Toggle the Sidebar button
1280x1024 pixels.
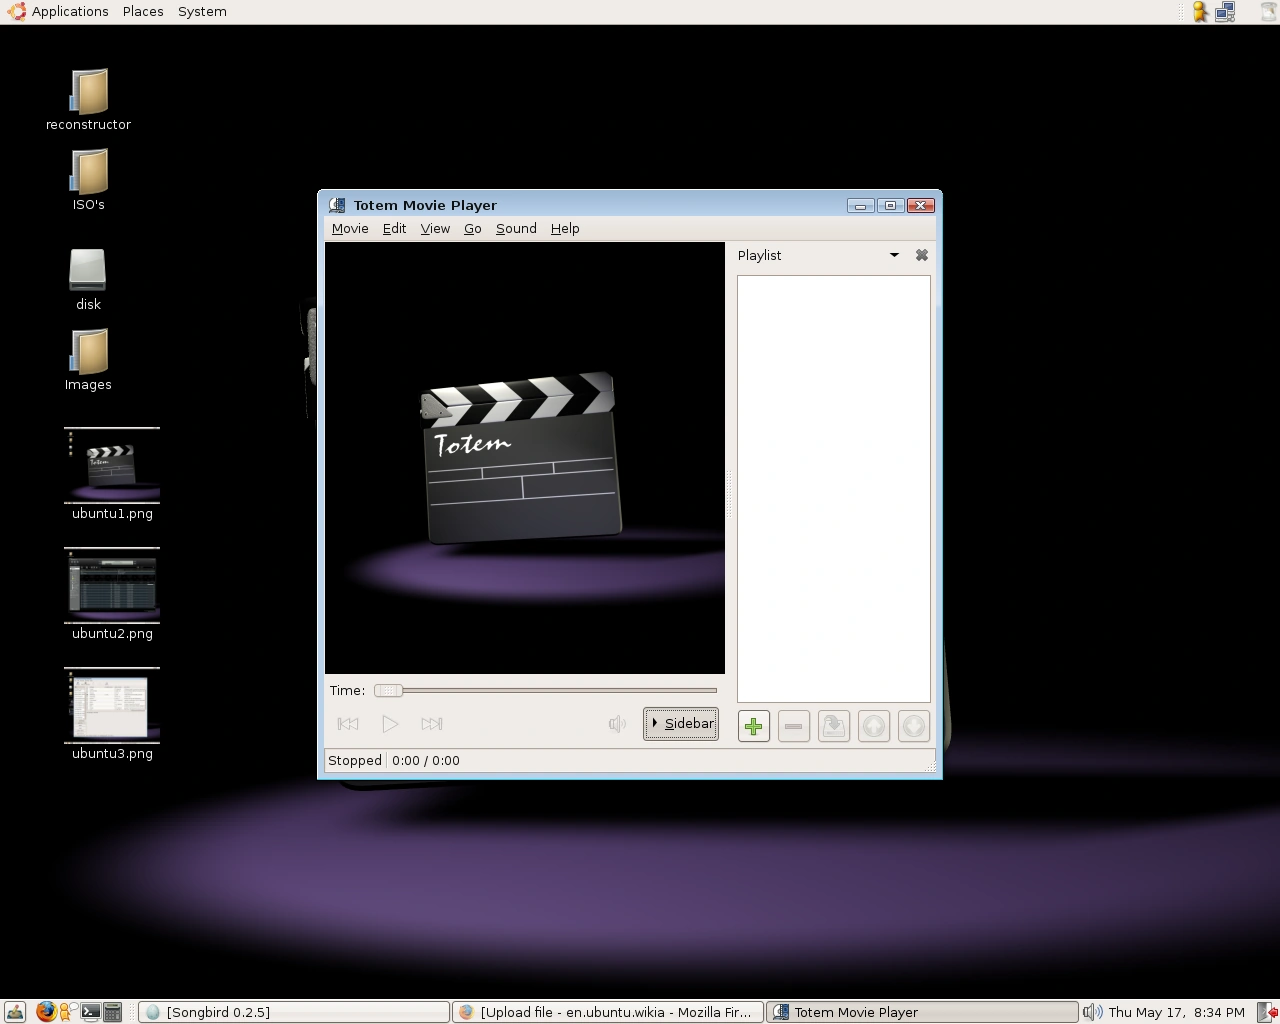pyautogui.click(x=681, y=724)
